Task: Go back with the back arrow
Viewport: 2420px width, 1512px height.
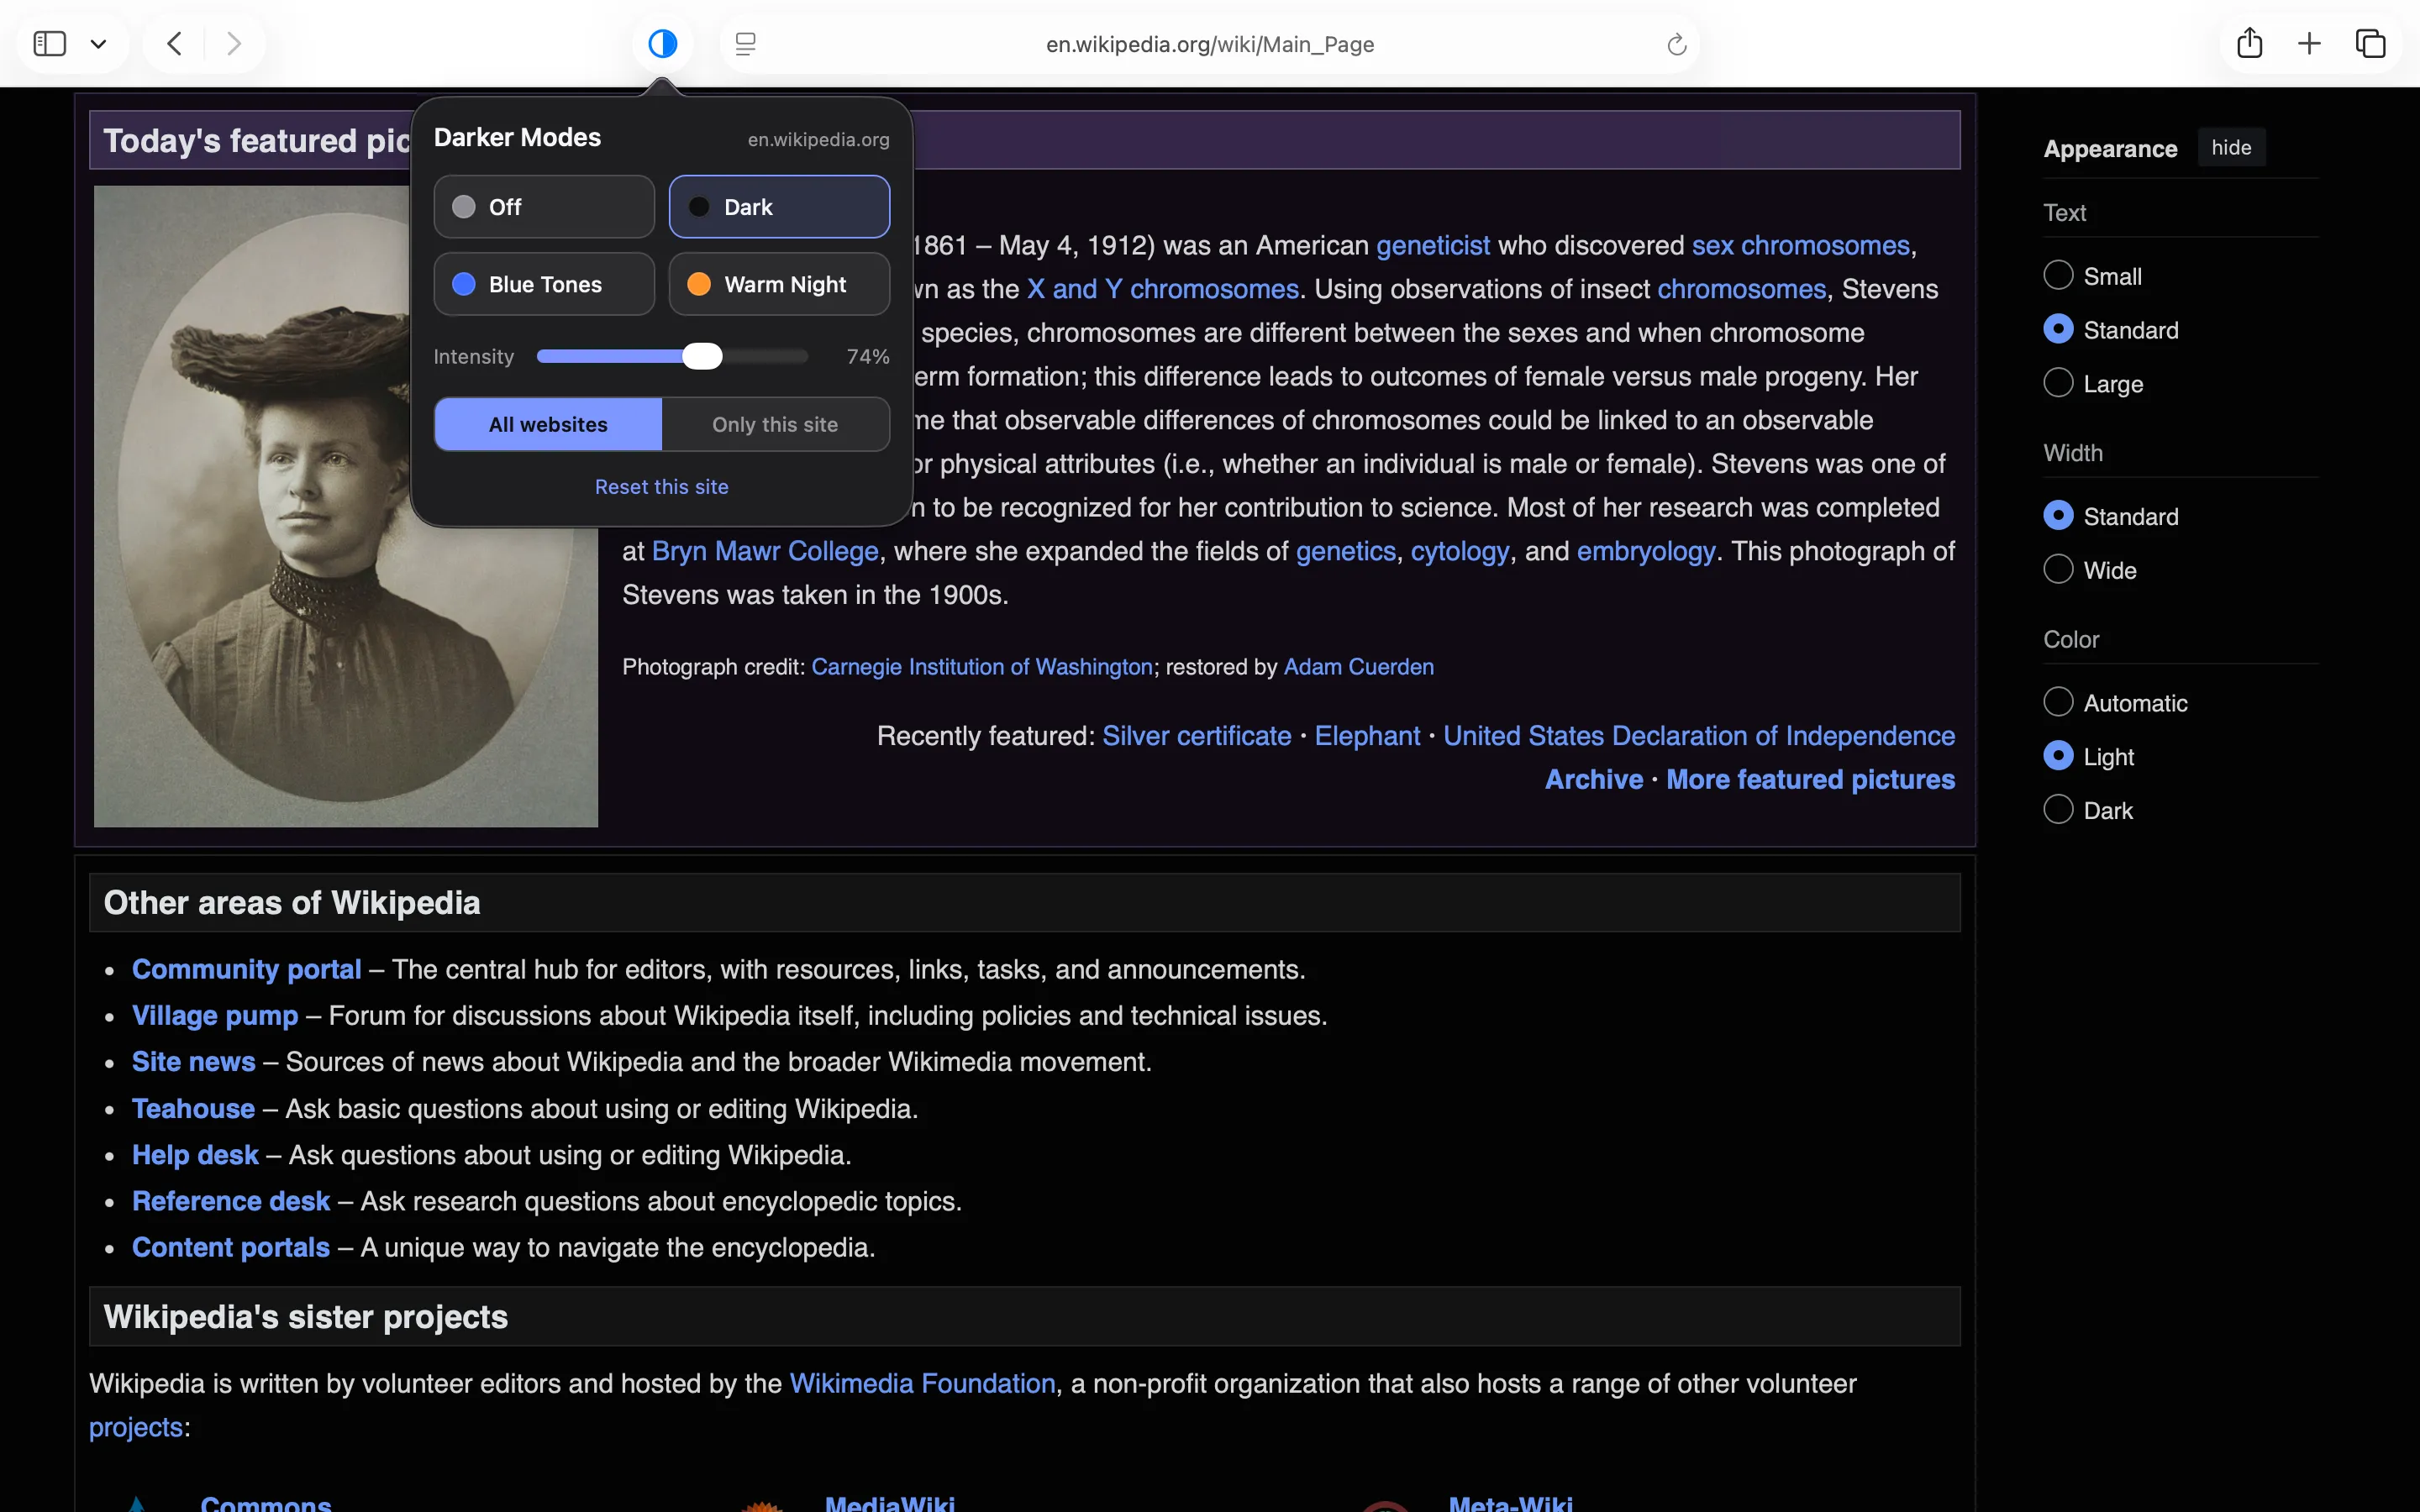Action: tap(174, 44)
